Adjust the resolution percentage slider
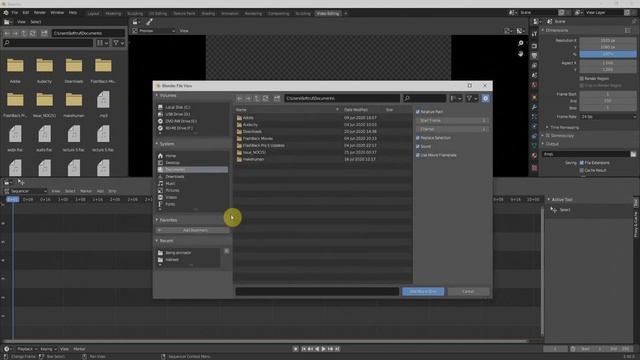 point(607,54)
